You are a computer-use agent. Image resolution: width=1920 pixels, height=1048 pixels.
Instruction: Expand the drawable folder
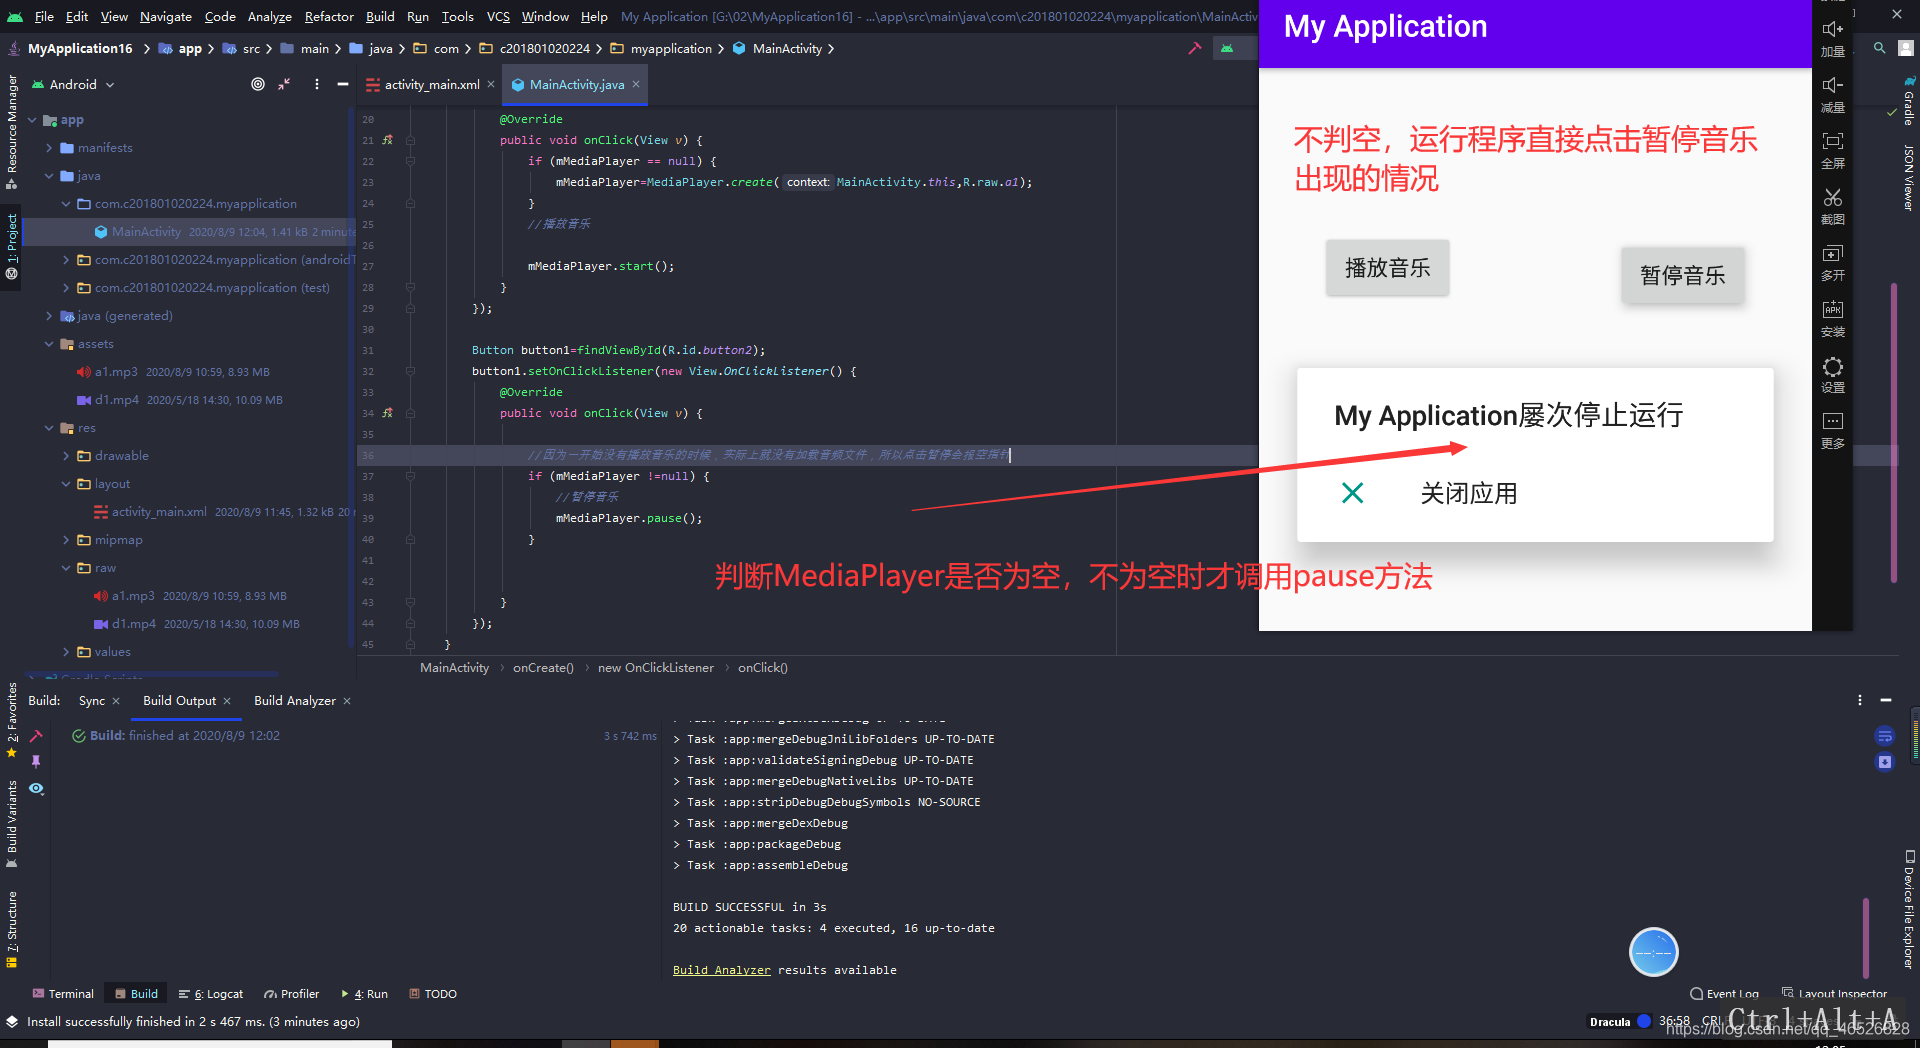click(66, 456)
